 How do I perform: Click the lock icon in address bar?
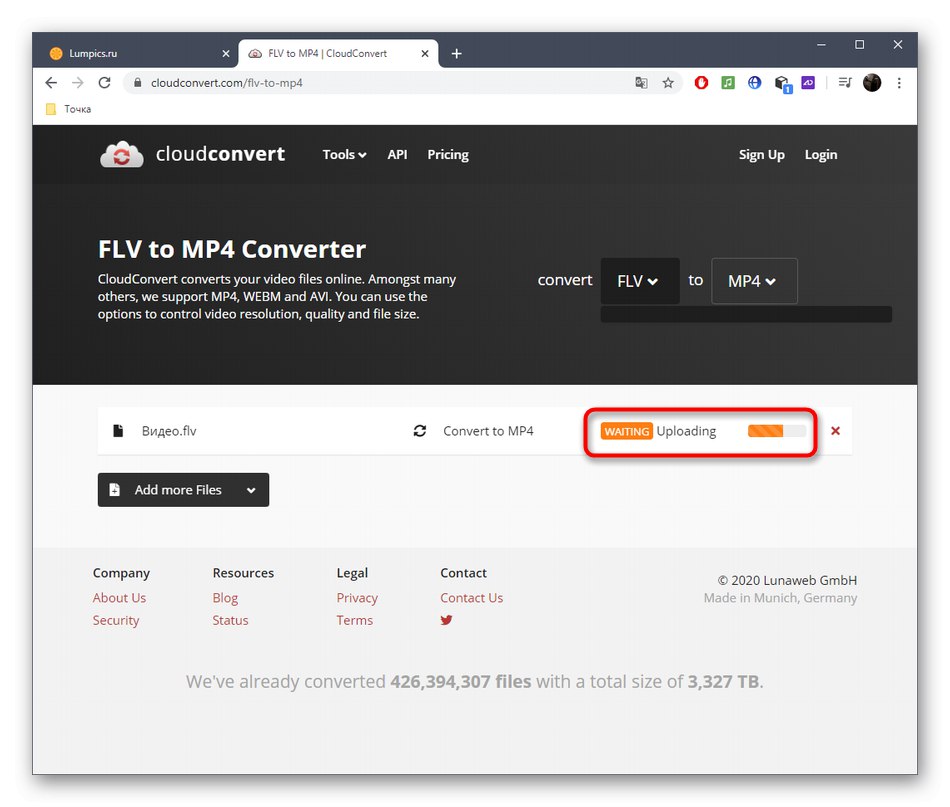(x=138, y=83)
